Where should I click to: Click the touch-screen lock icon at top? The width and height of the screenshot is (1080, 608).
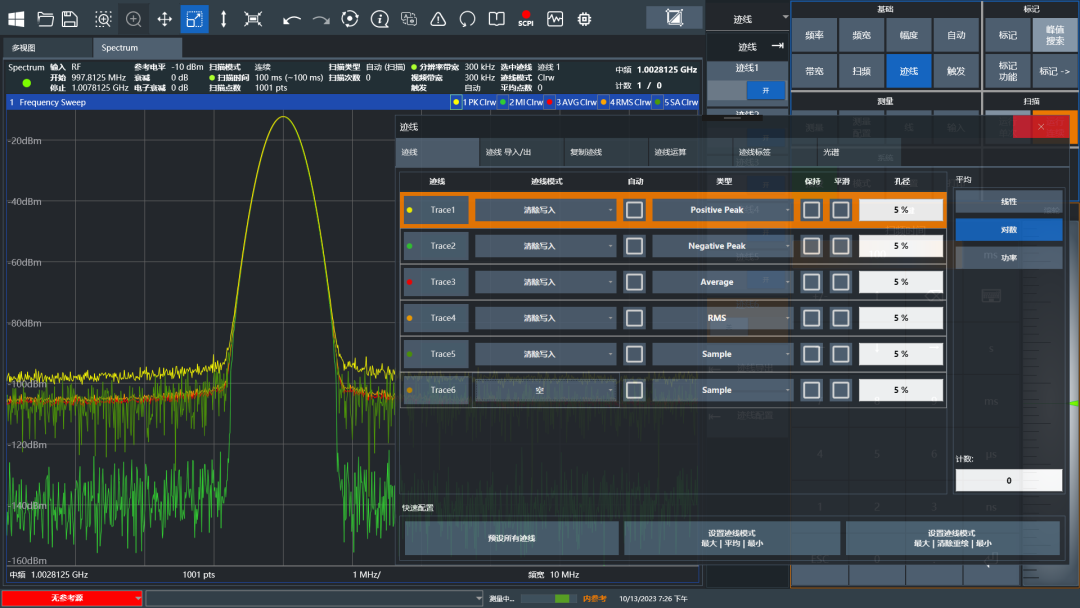click(x=674, y=17)
